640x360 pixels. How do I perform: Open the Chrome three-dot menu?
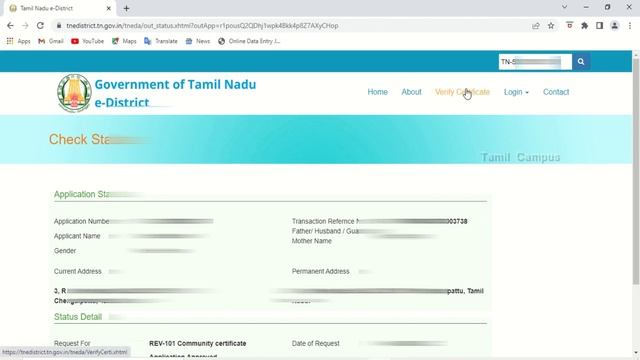[630, 26]
